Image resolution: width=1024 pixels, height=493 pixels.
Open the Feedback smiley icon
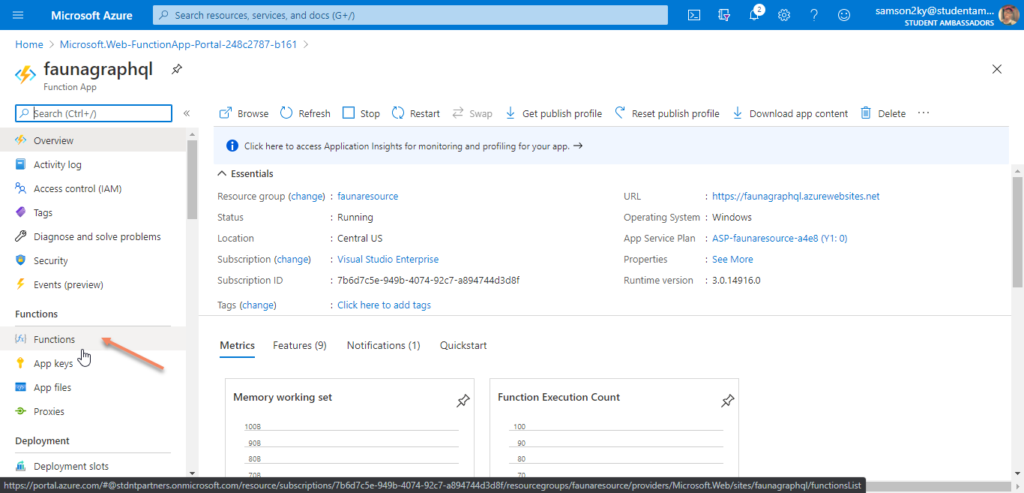844,15
